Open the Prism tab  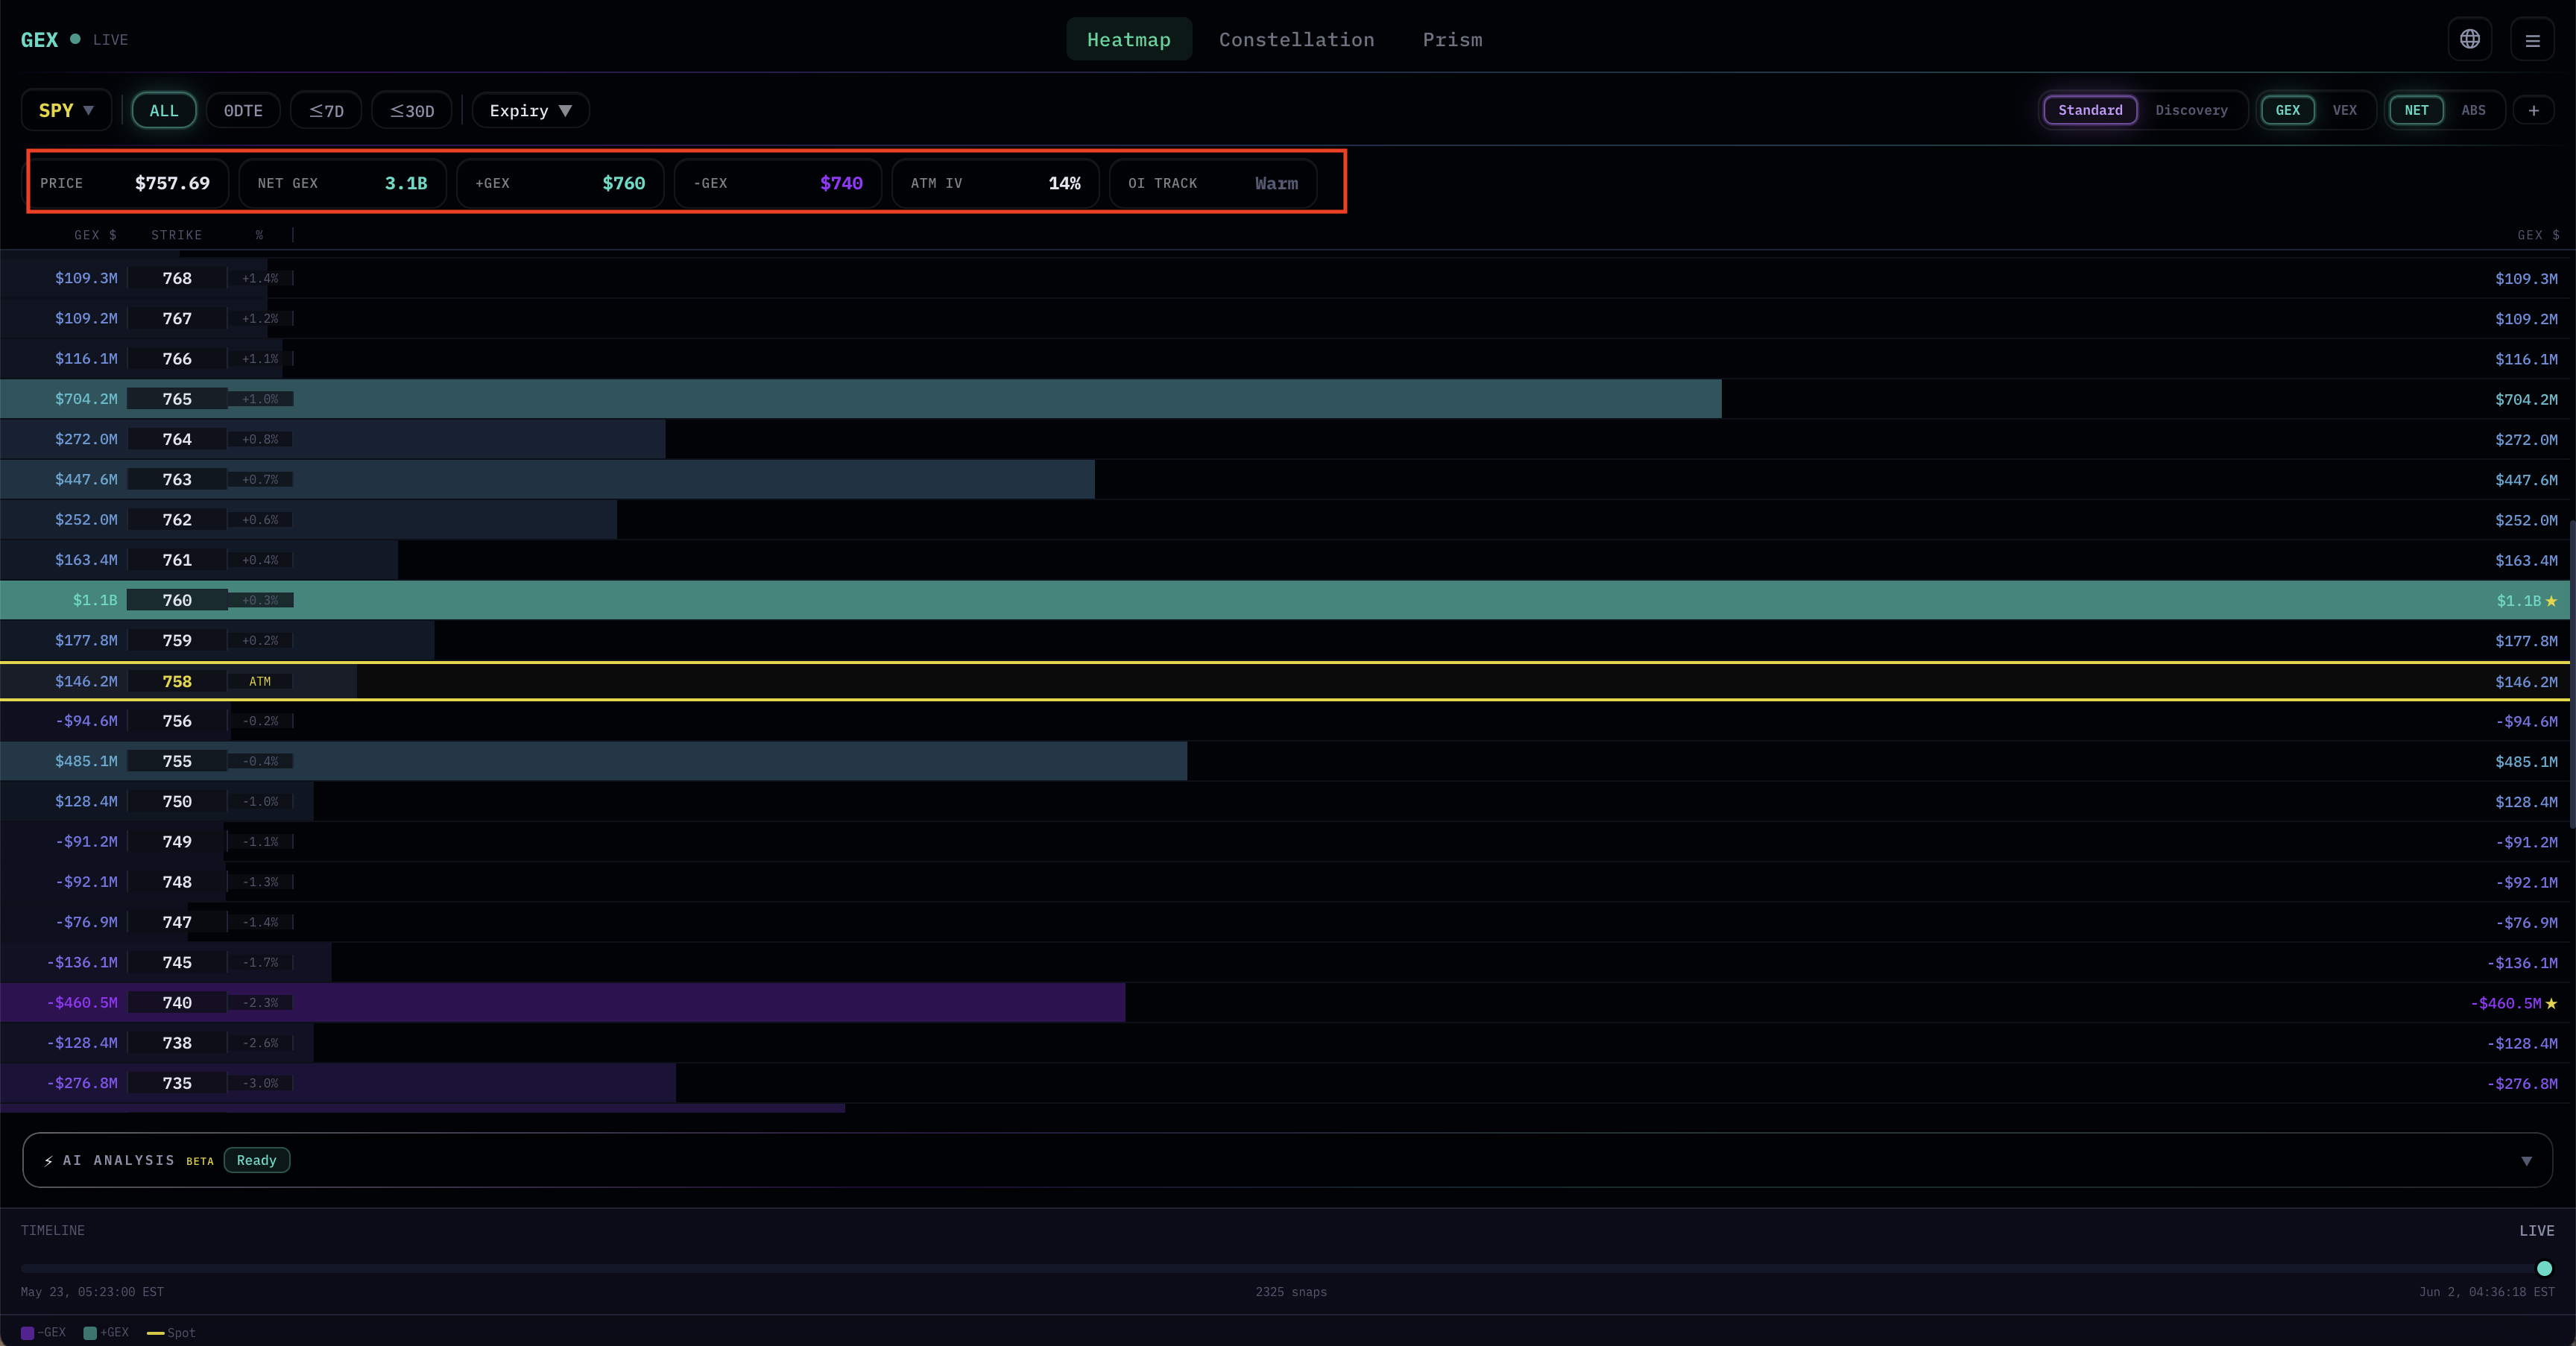coord(1452,39)
